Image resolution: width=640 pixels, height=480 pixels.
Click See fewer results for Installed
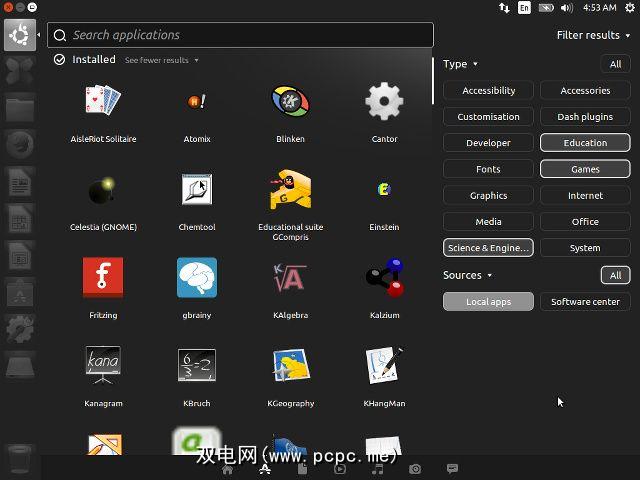[x=161, y=60]
